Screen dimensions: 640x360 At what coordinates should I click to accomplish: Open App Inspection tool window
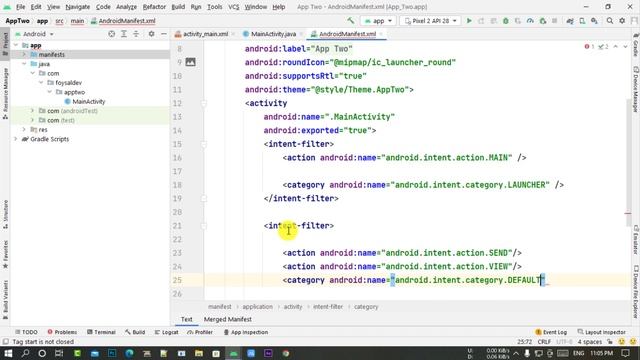246,332
